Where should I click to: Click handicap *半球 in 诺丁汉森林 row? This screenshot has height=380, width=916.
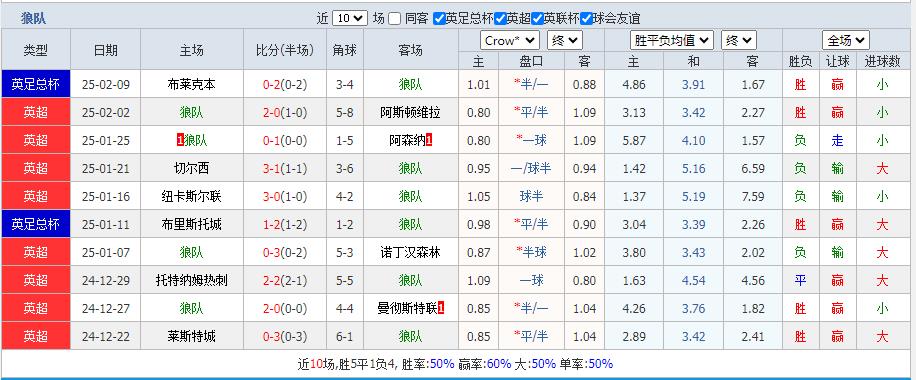click(531, 253)
